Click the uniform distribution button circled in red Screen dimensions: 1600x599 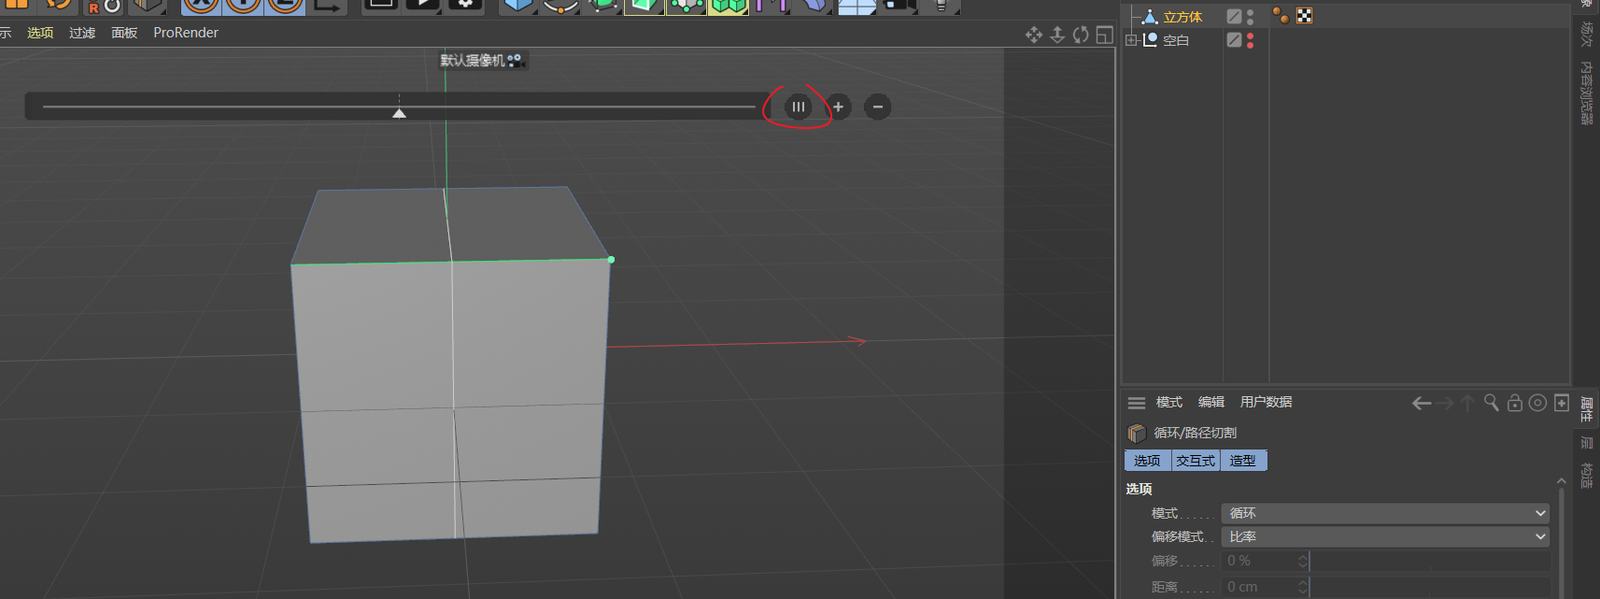[798, 107]
